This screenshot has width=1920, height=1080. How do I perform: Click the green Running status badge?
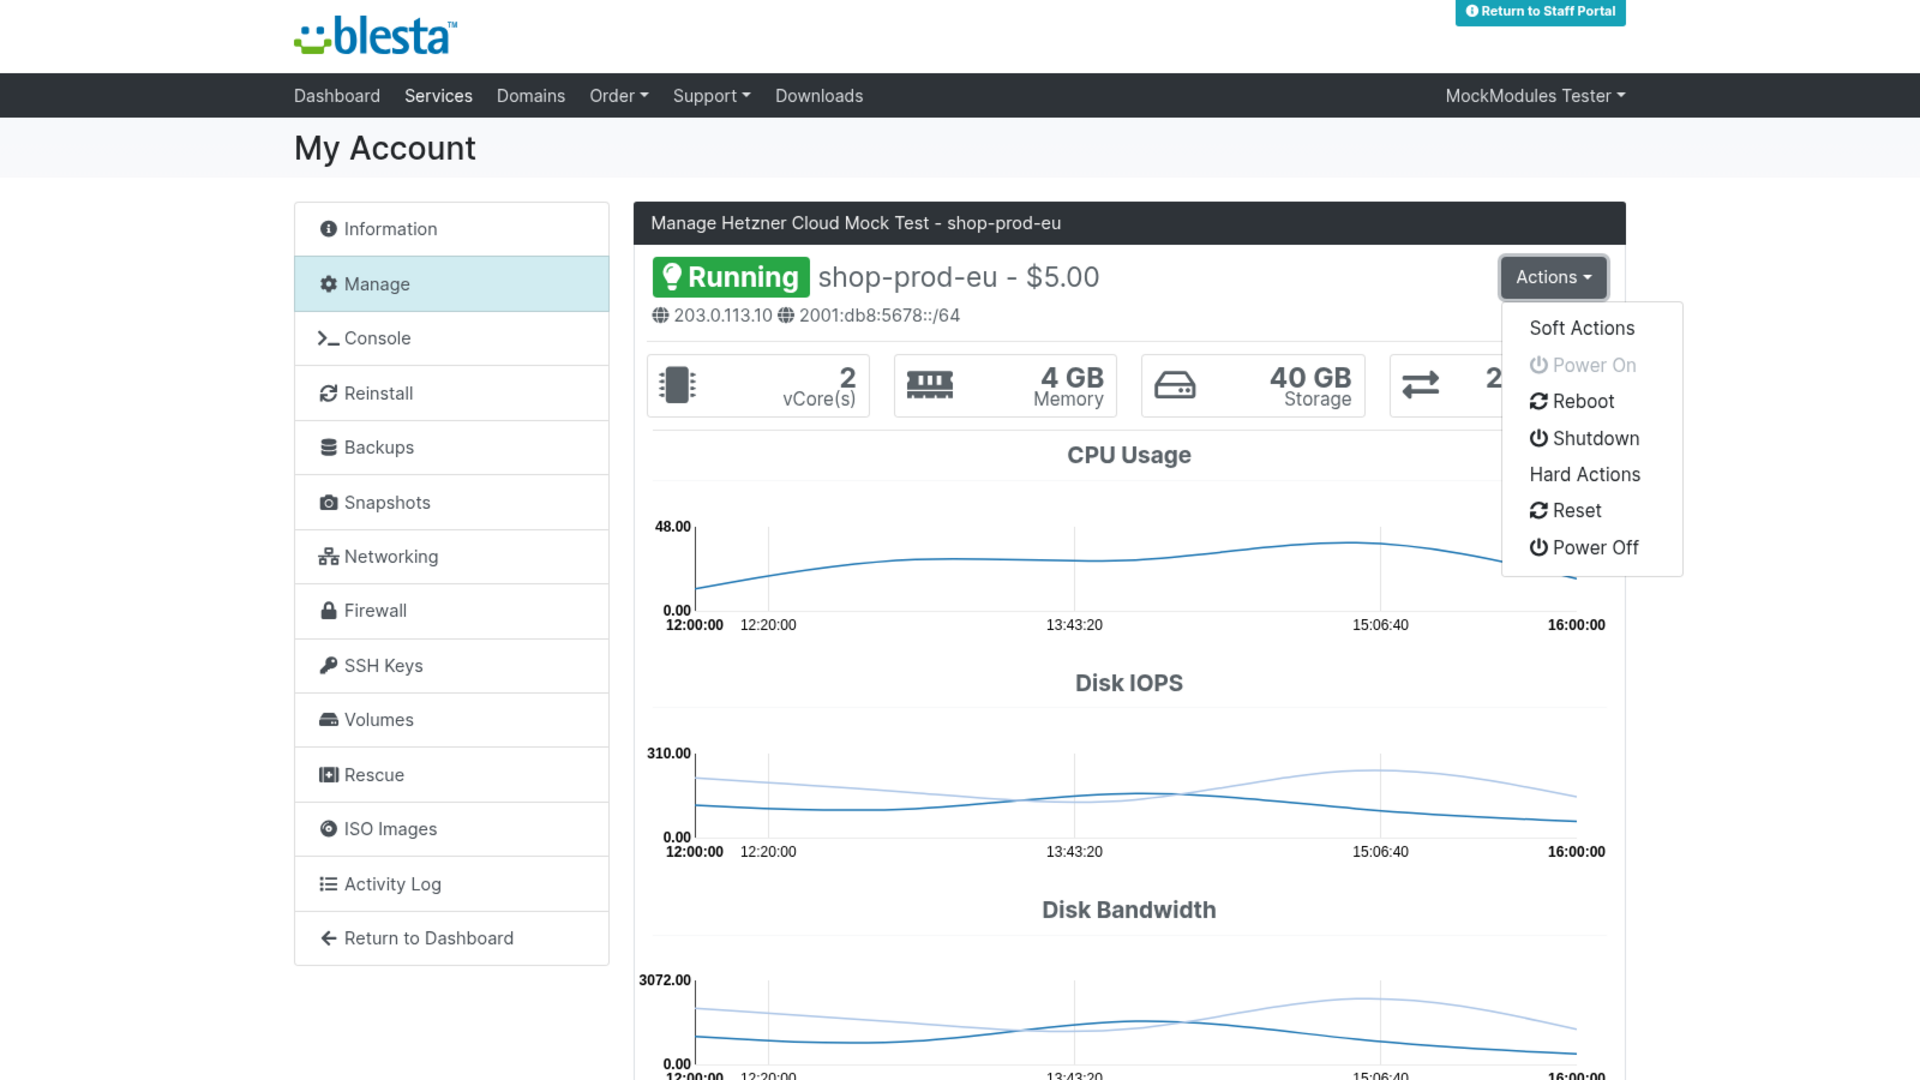coord(731,277)
